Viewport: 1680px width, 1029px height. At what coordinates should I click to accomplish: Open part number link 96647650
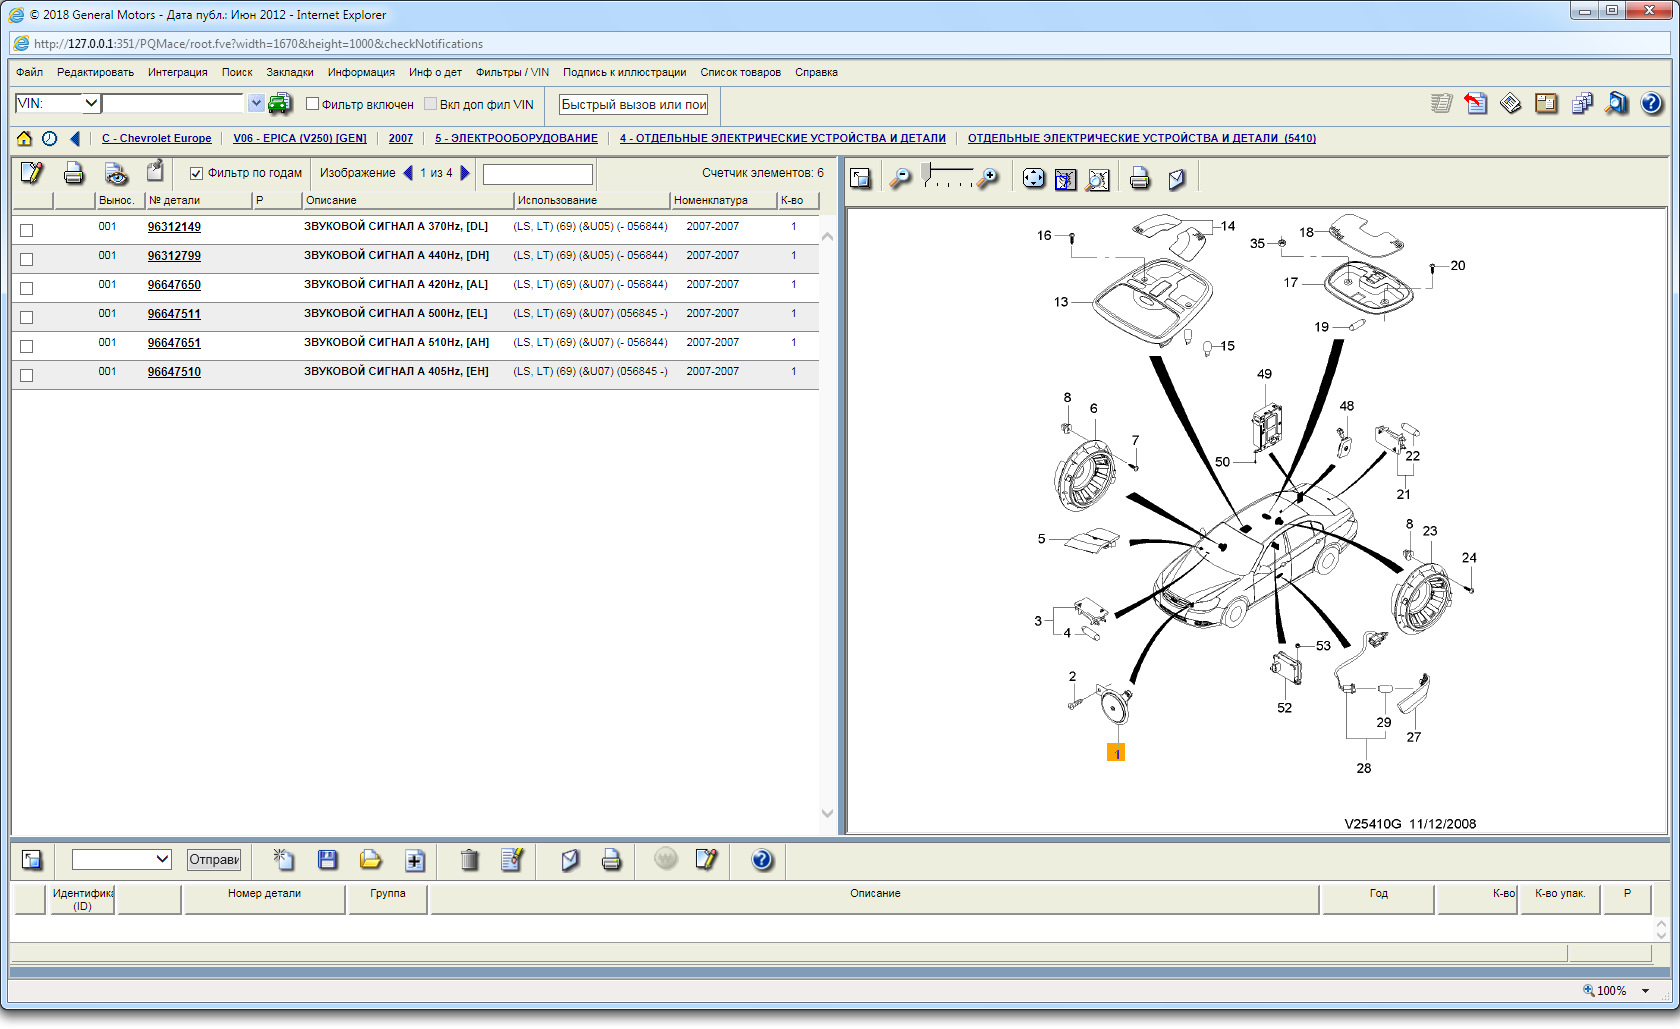[x=174, y=285]
